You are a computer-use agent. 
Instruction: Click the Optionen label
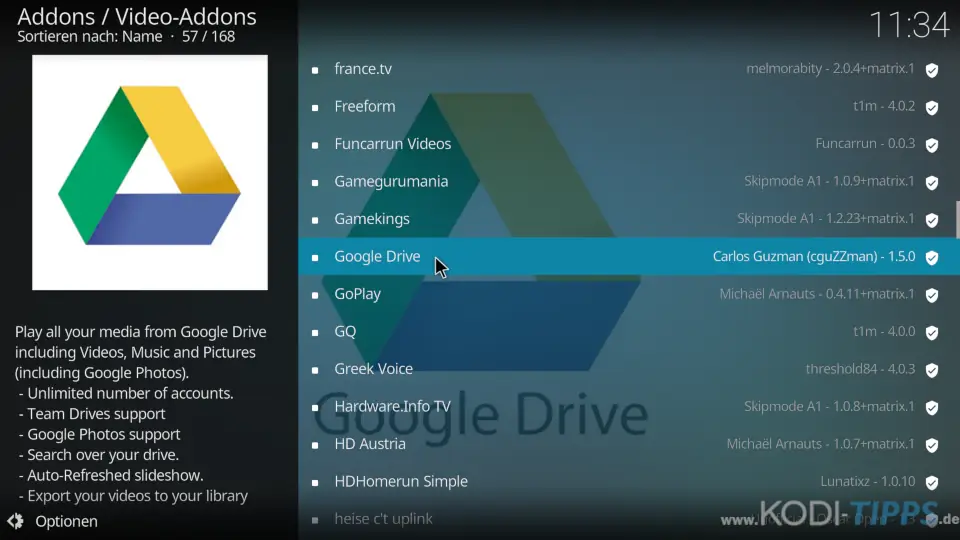pos(66,521)
